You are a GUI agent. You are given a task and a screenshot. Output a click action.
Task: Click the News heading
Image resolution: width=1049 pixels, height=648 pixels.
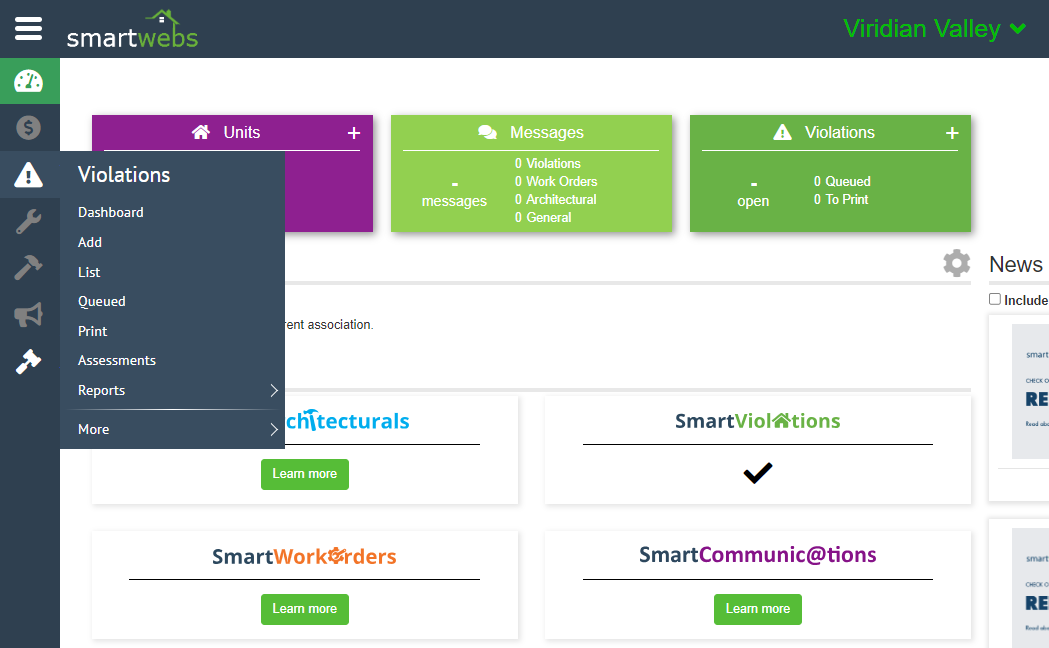click(x=1016, y=264)
